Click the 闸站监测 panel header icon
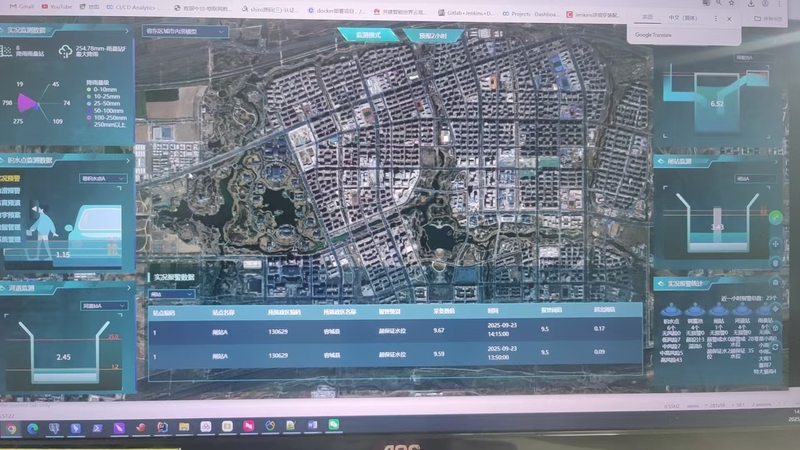 click(x=661, y=161)
